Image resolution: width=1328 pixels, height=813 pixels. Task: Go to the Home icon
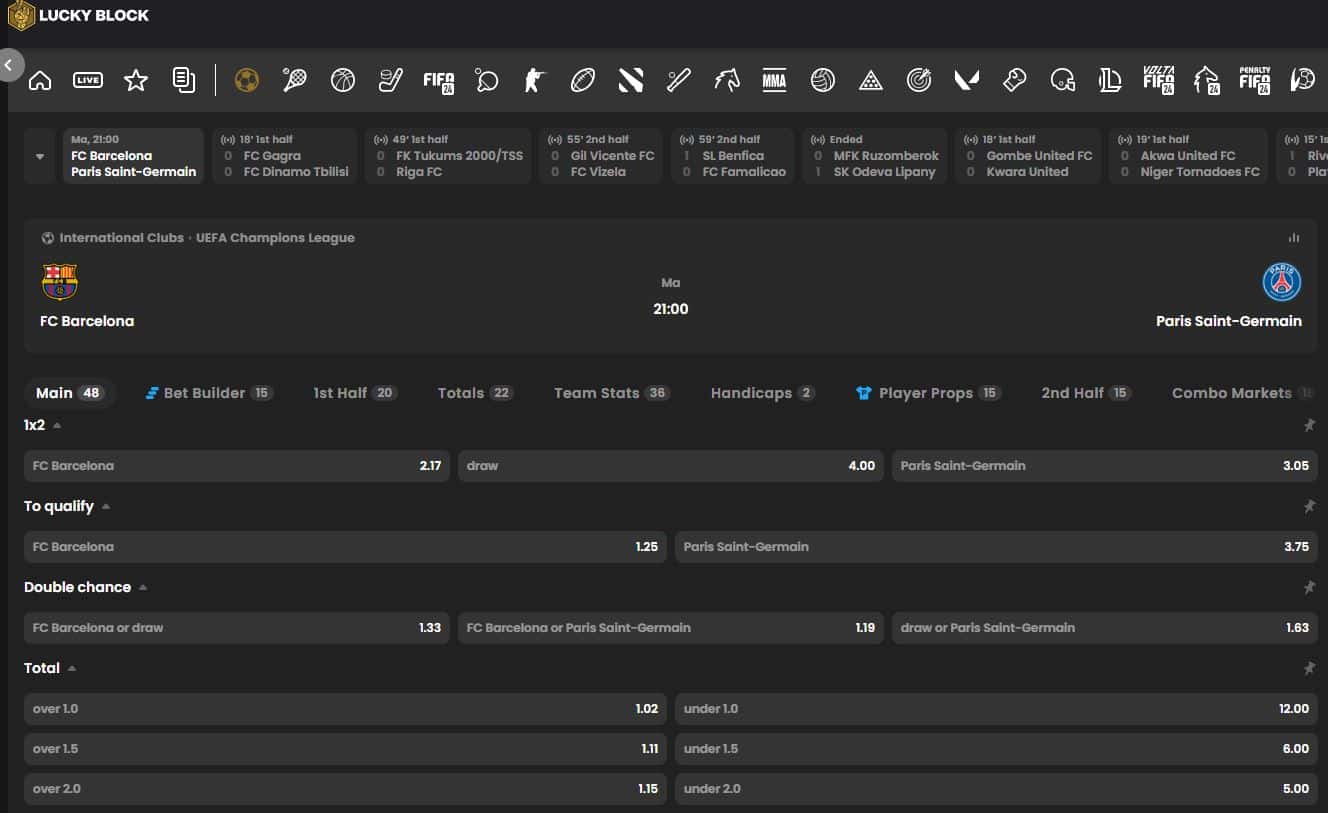40,81
